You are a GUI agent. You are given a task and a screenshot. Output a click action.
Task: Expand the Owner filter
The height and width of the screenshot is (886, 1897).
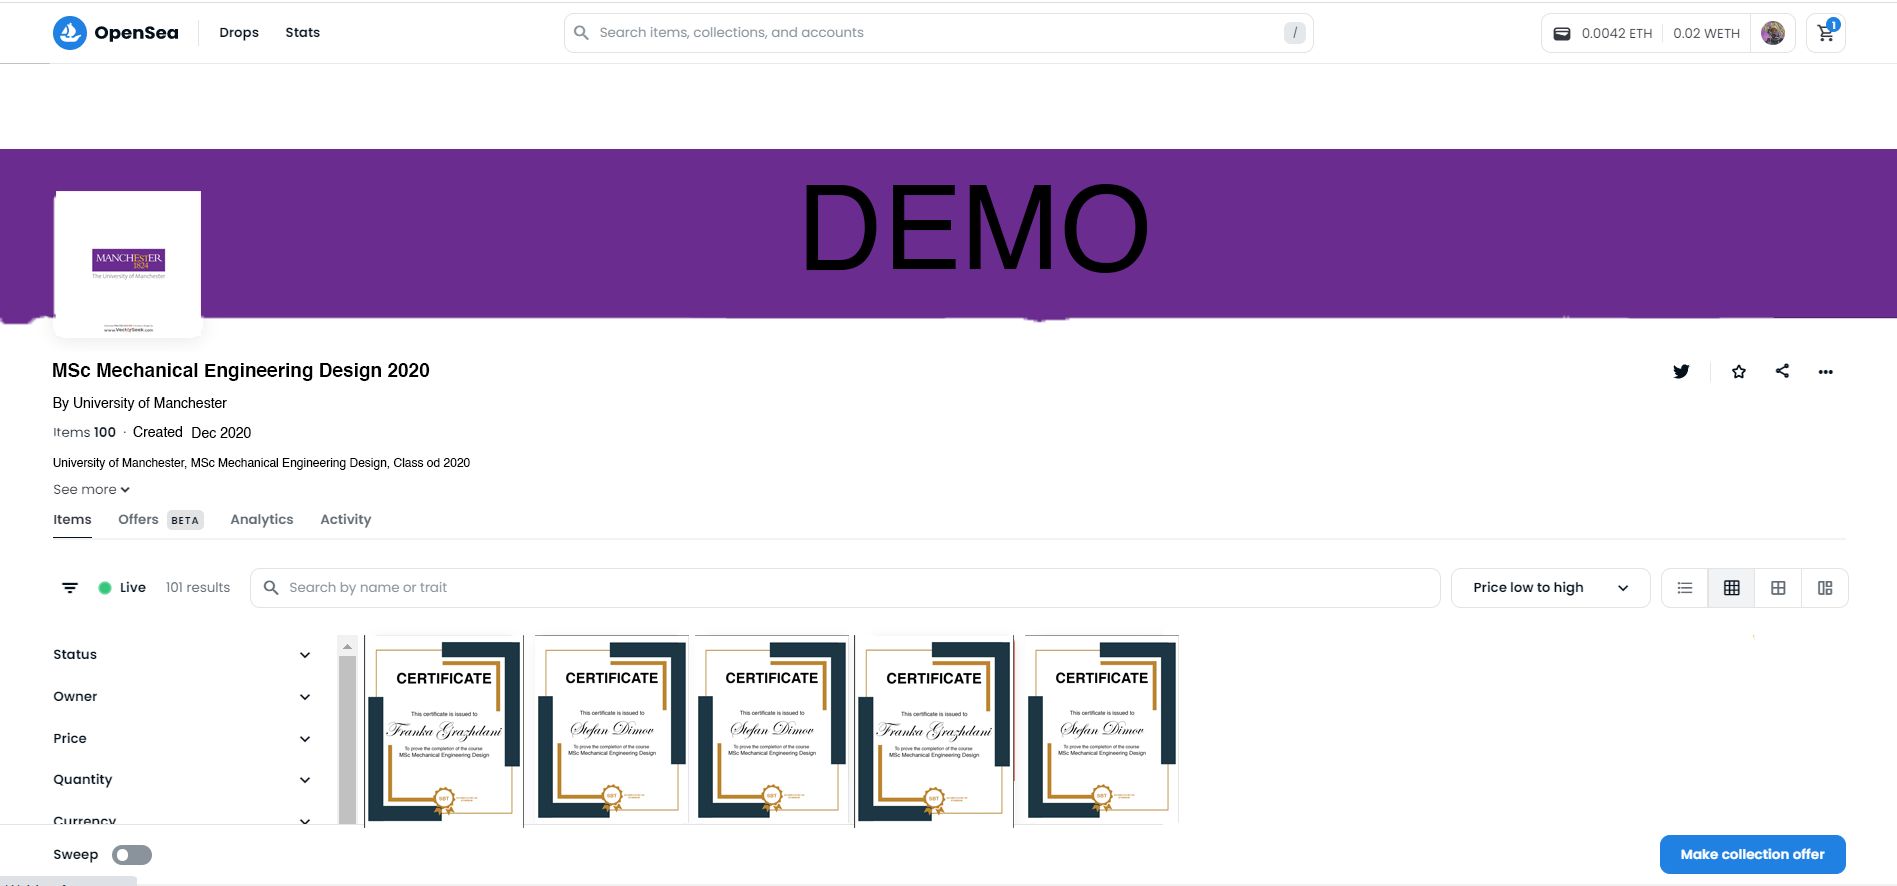point(182,697)
